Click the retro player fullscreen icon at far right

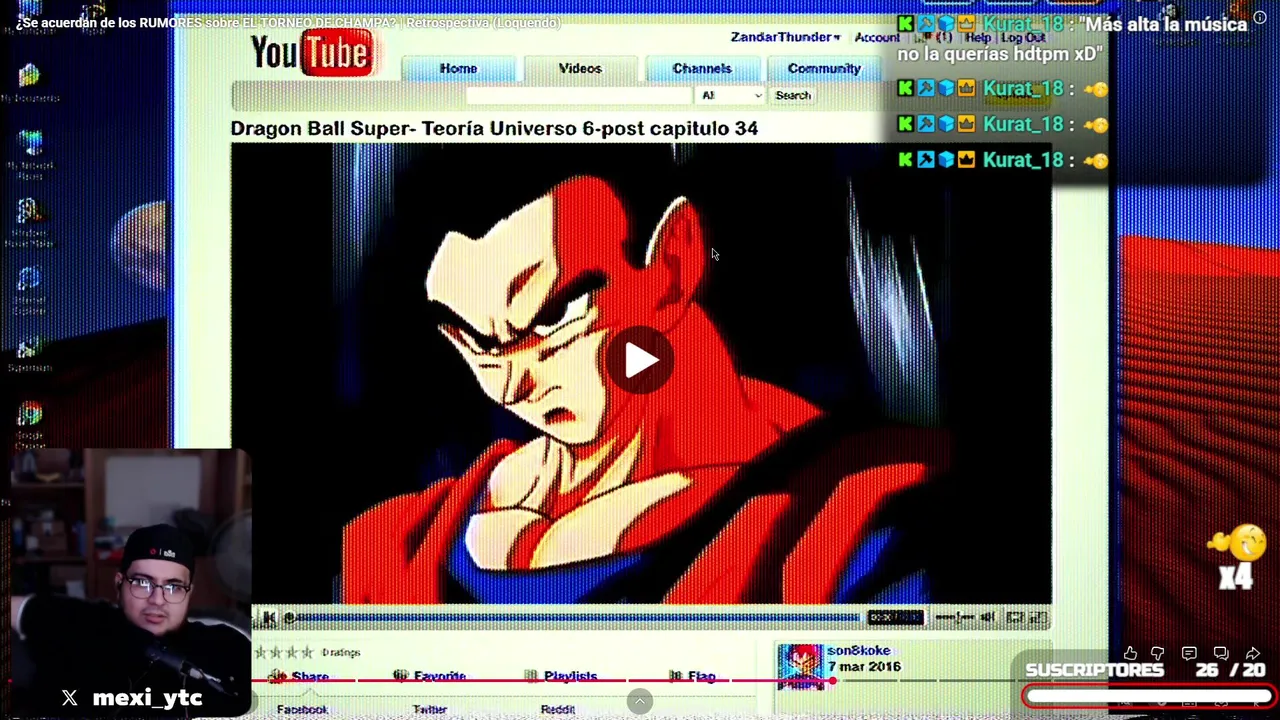click(1038, 618)
